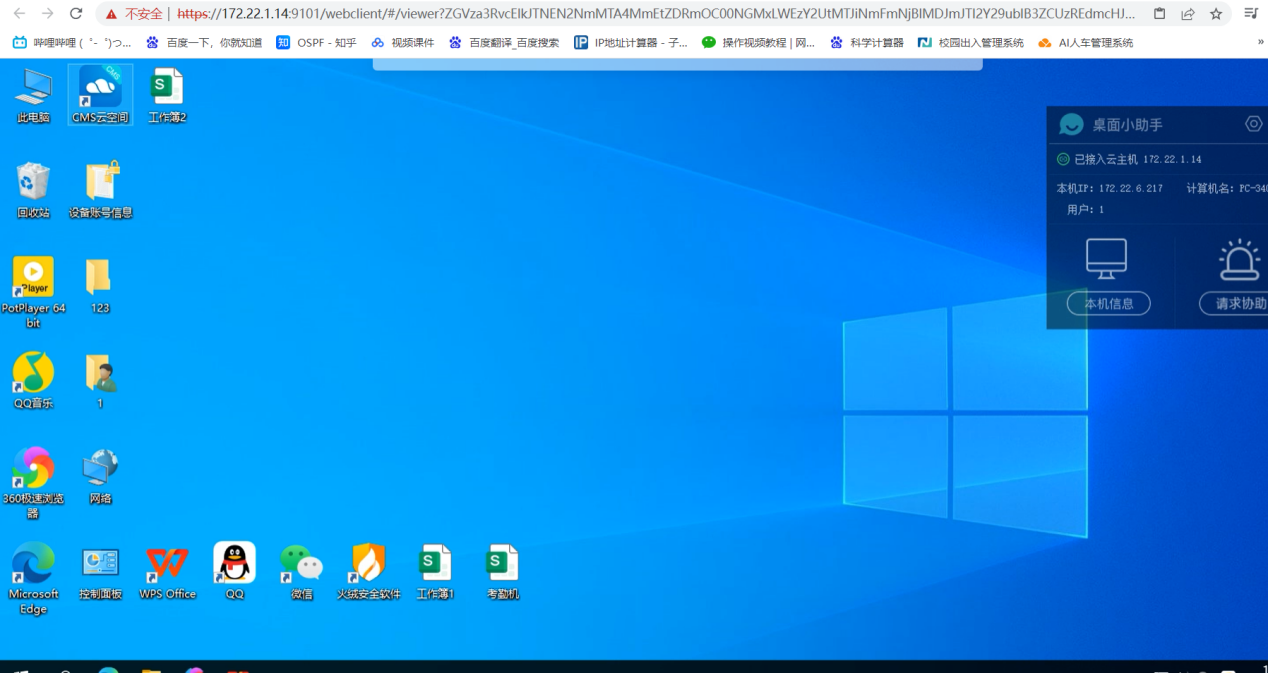Open the 360极速浏览器 shortcut
This screenshot has width=1268, height=673.
coord(33,468)
